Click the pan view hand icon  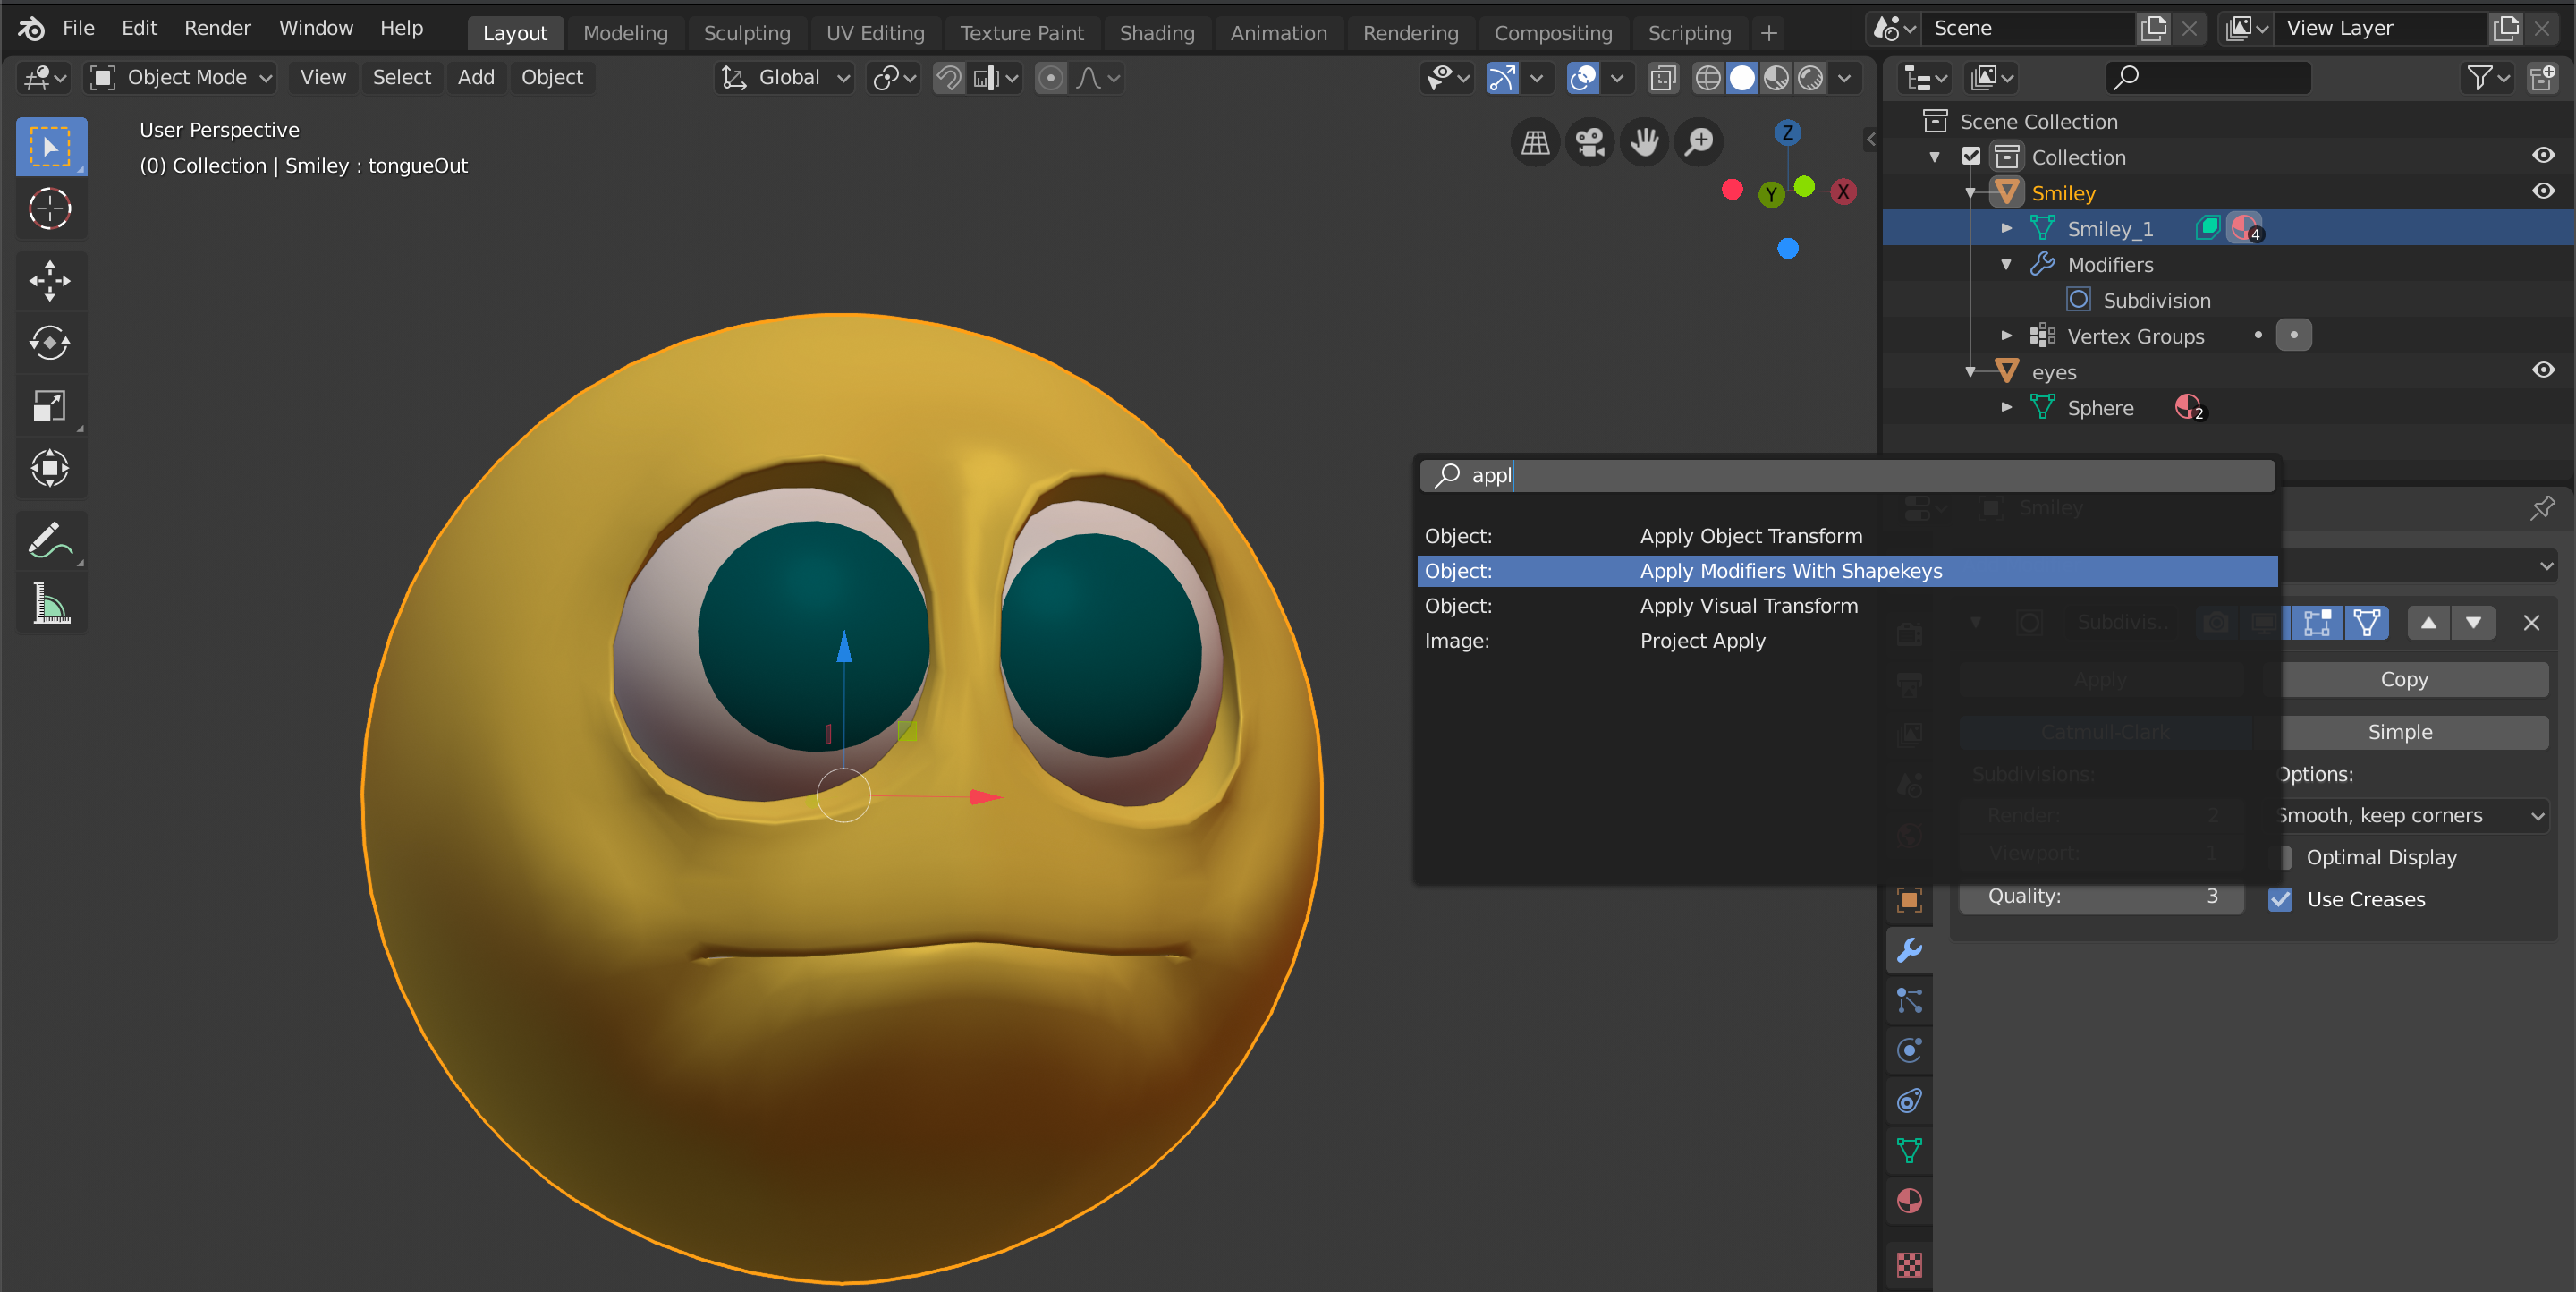tap(1643, 142)
